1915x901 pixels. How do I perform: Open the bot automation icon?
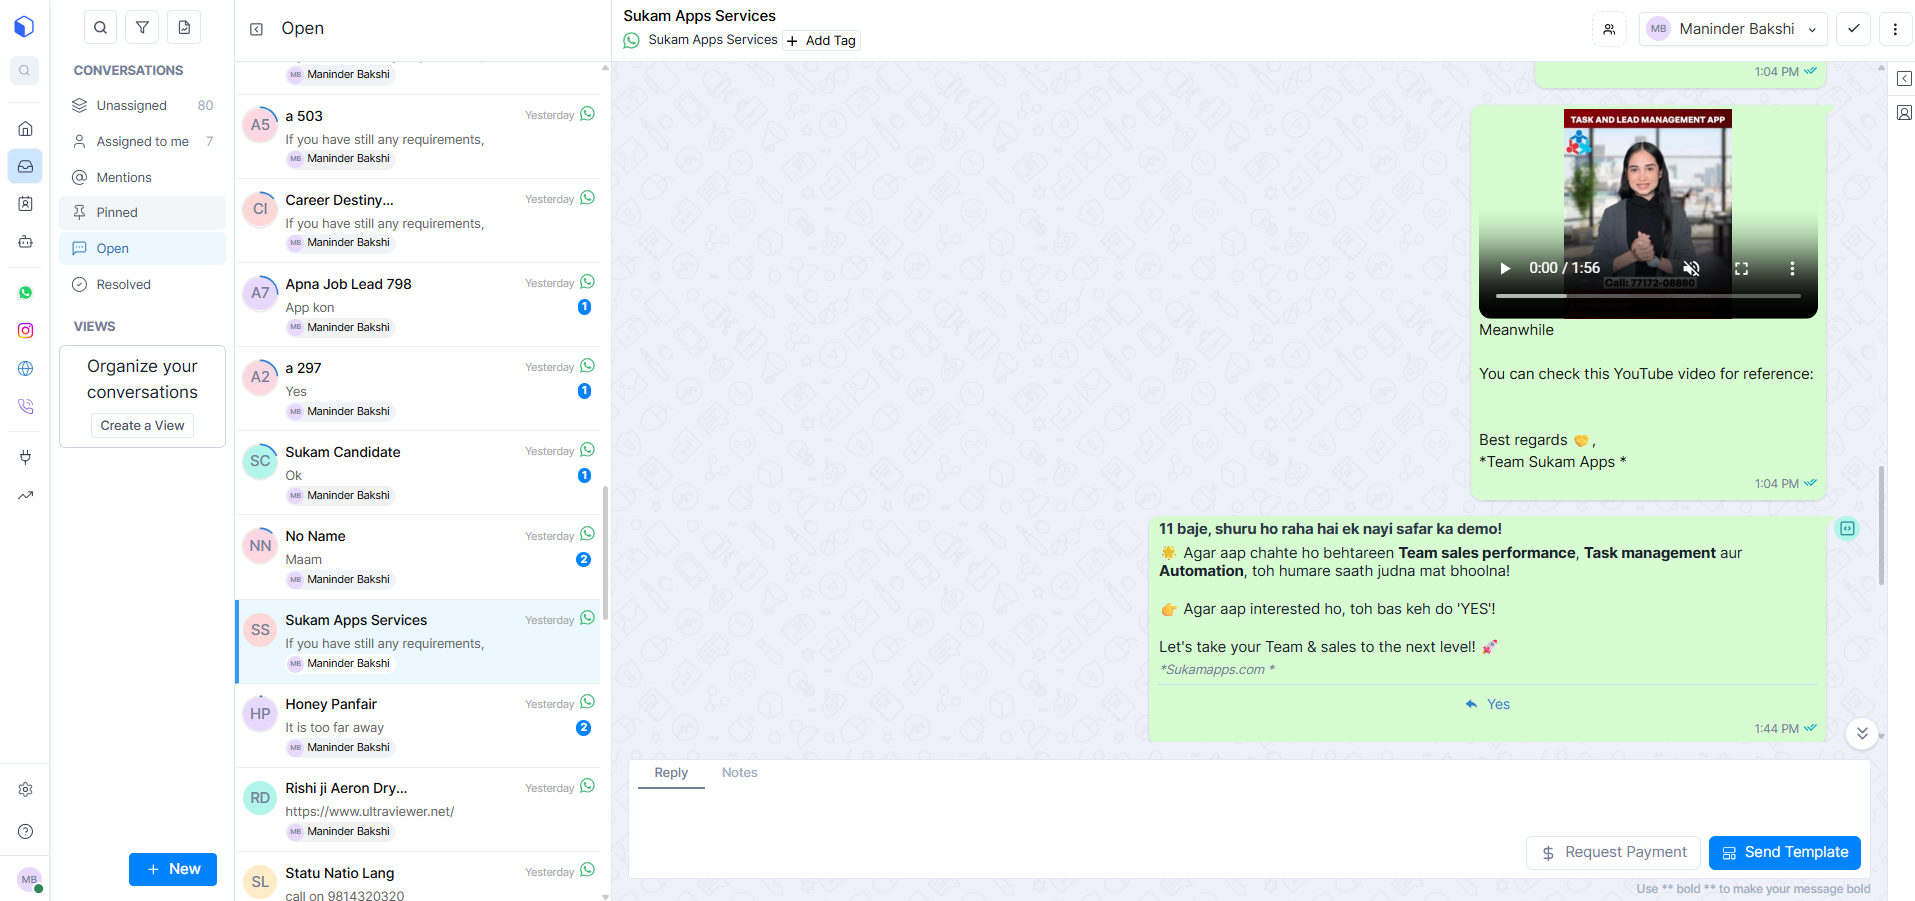(25, 242)
